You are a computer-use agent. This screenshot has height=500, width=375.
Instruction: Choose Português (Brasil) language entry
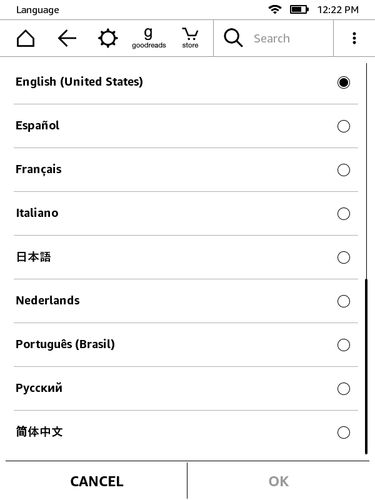pyautogui.click(x=186, y=345)
